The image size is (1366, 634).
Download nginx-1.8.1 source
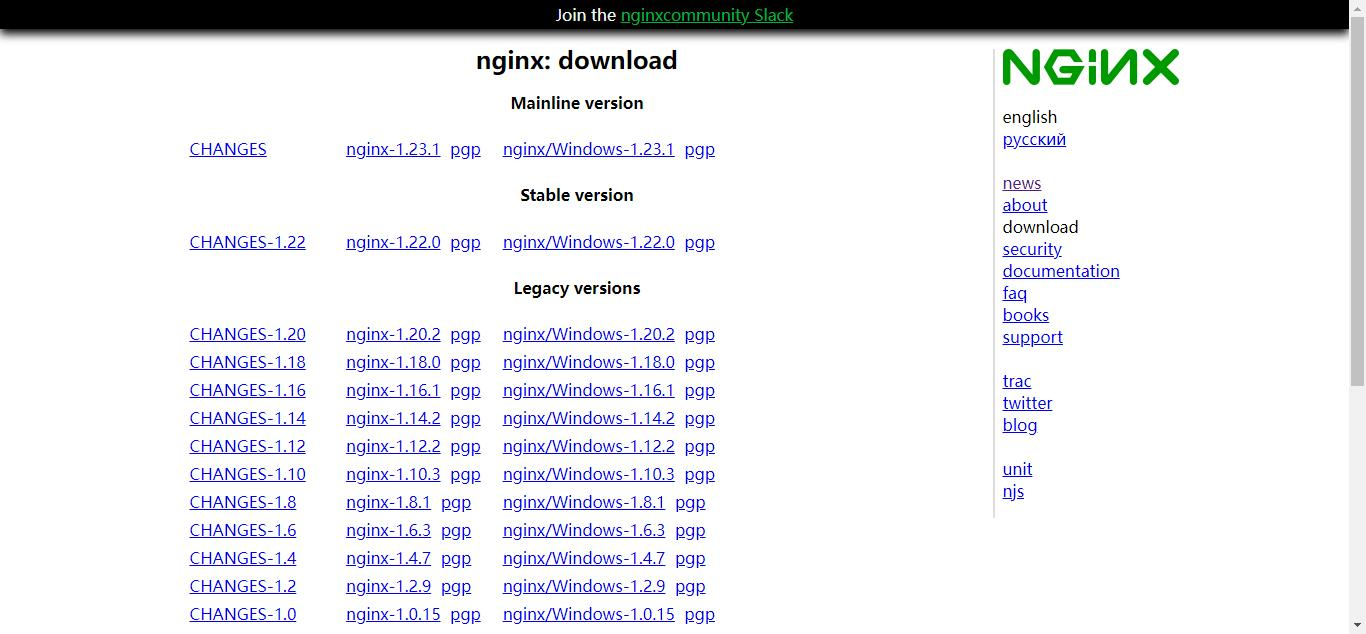[x=388, y=502]
